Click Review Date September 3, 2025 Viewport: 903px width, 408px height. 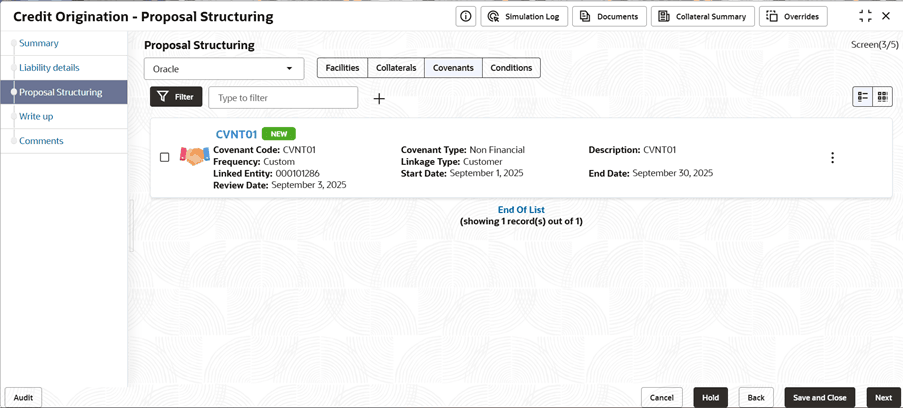pos(309,185)
